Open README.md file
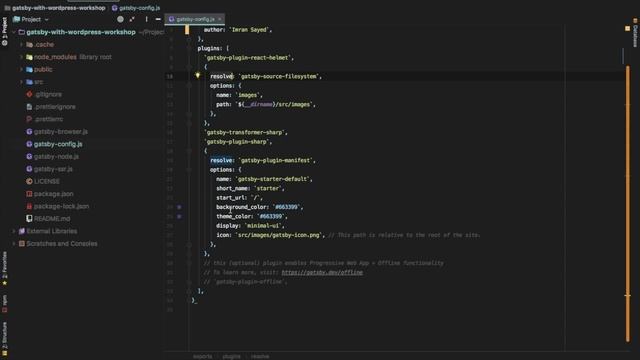Viewport: 640px width, 360px height. coord(52,219)
